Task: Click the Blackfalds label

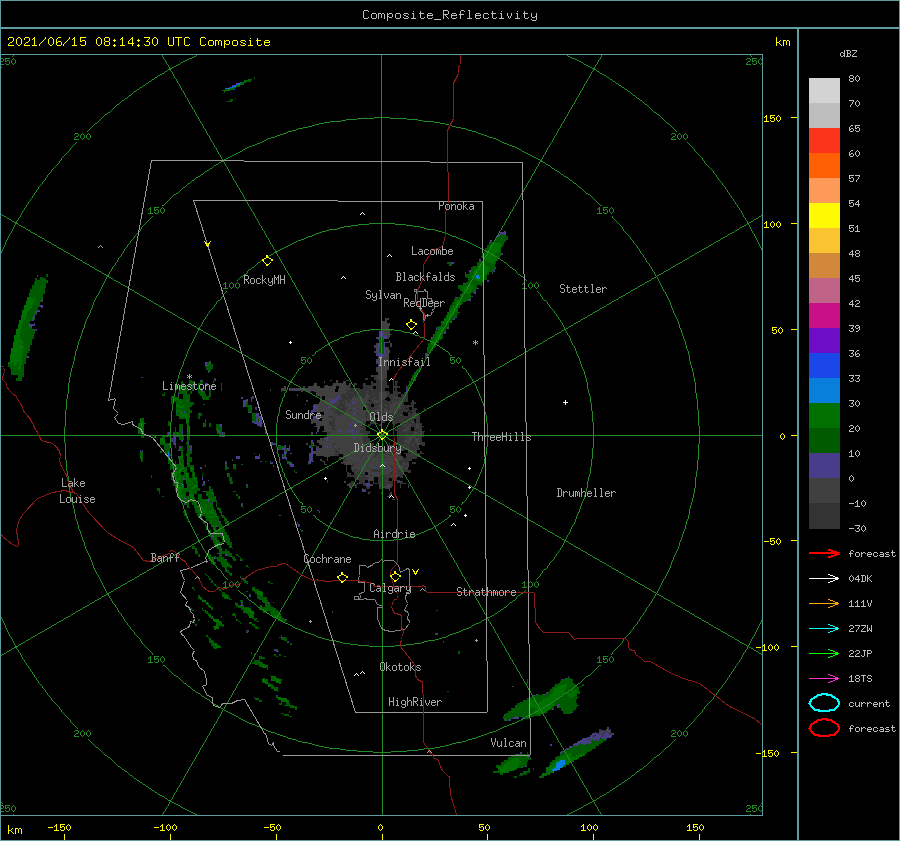Action: pos(425,277)
